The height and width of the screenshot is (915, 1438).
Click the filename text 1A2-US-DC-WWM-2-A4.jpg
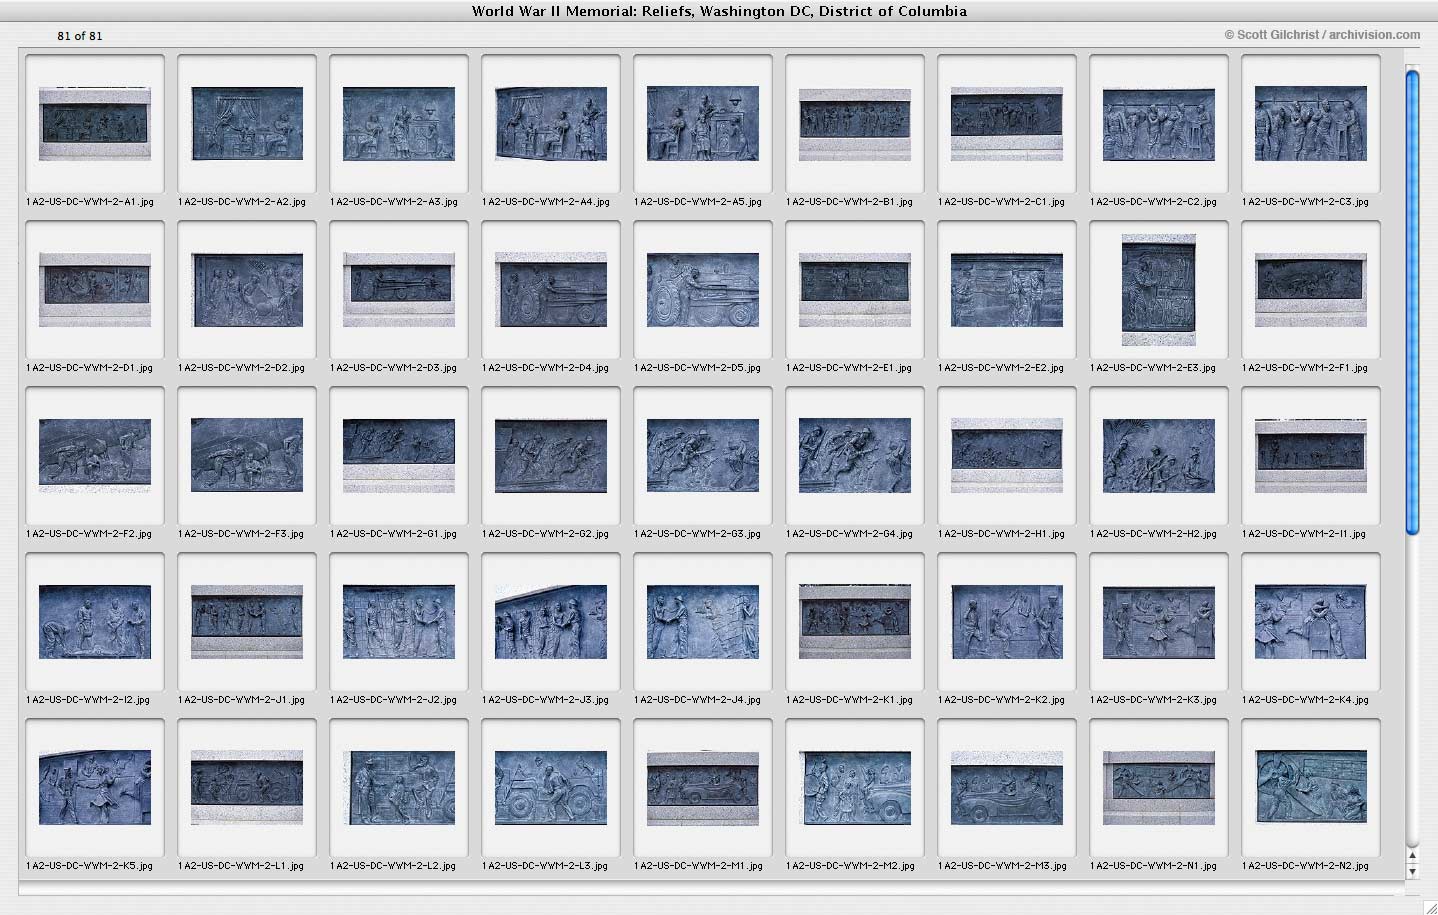(546, 202)
